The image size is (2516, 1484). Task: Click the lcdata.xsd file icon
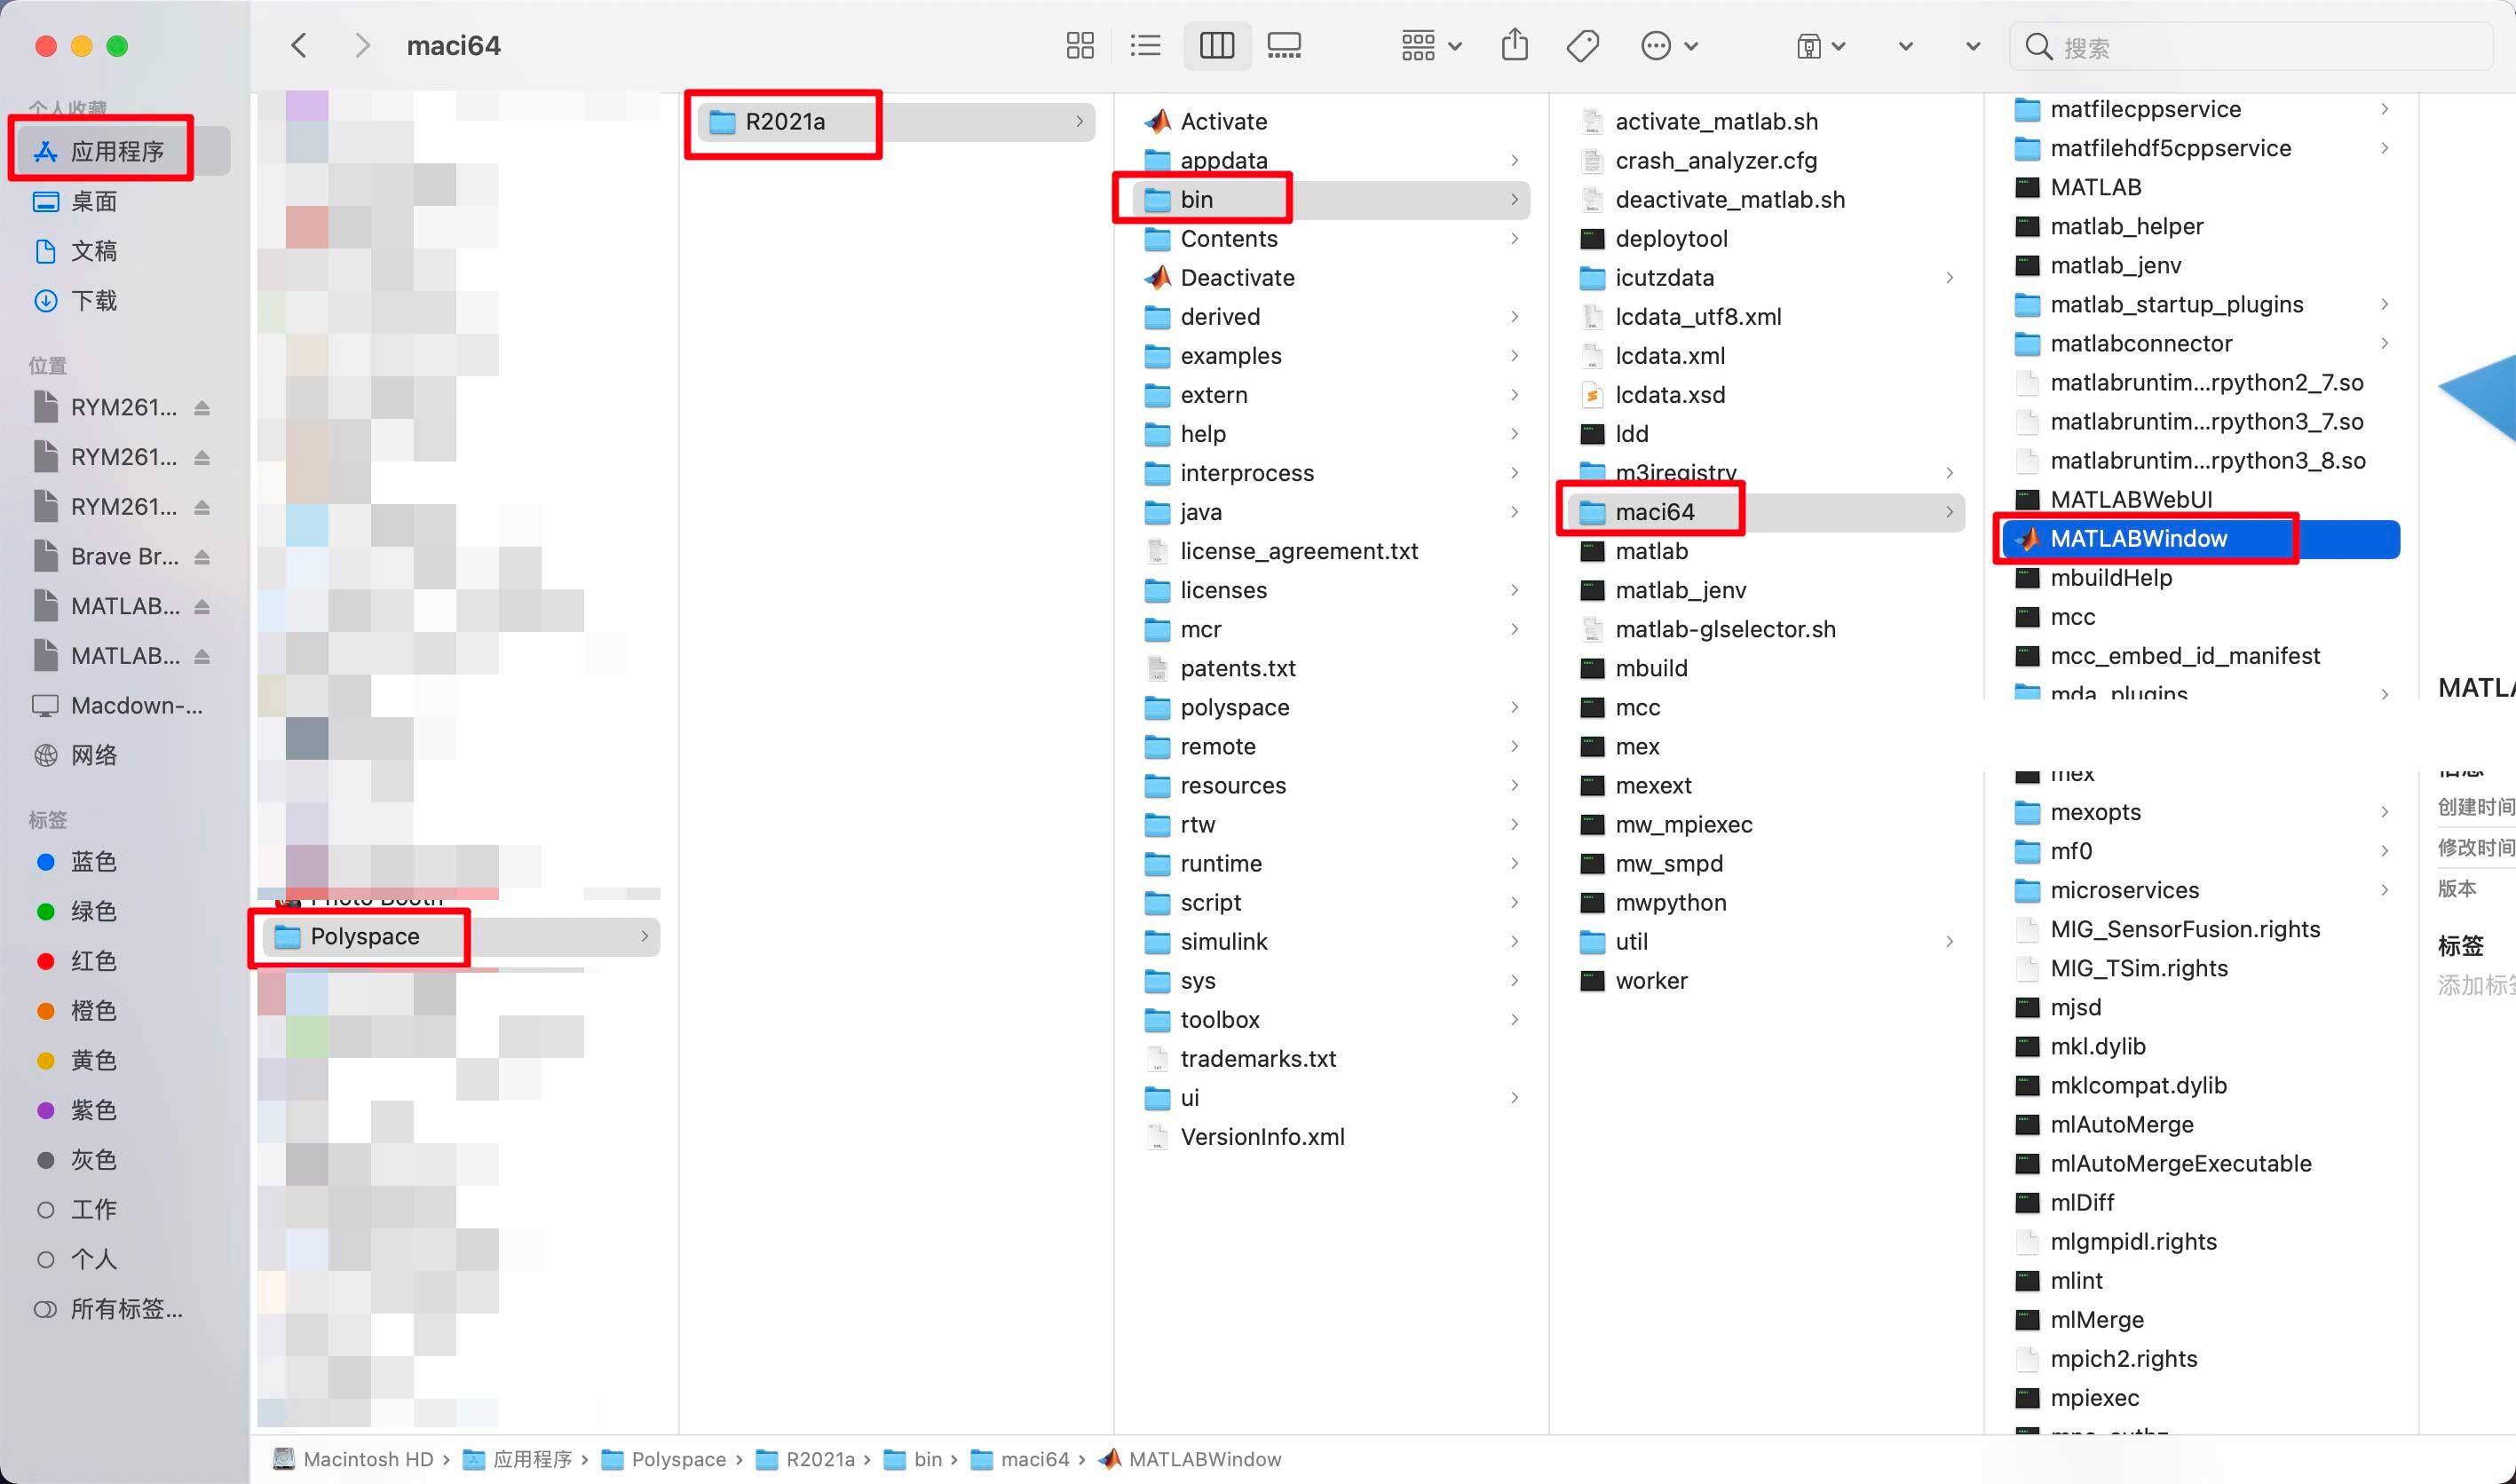coord(1592,394)
